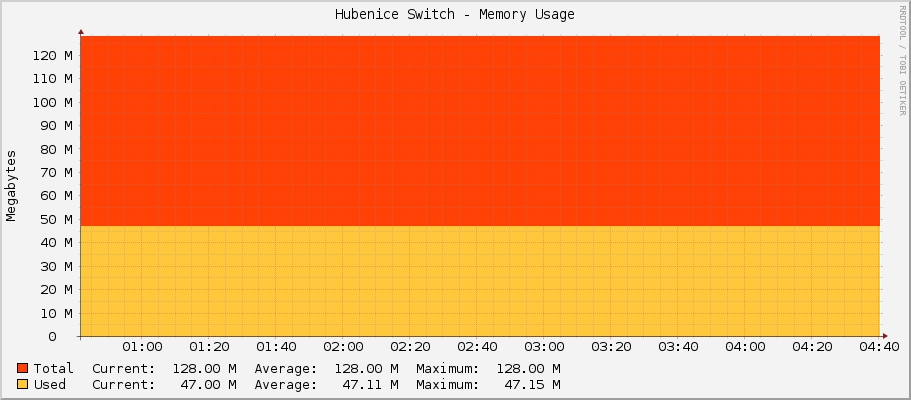Click the '01:00' time axis label
Viewport: 911px width, 400px height.
(142, 347)
